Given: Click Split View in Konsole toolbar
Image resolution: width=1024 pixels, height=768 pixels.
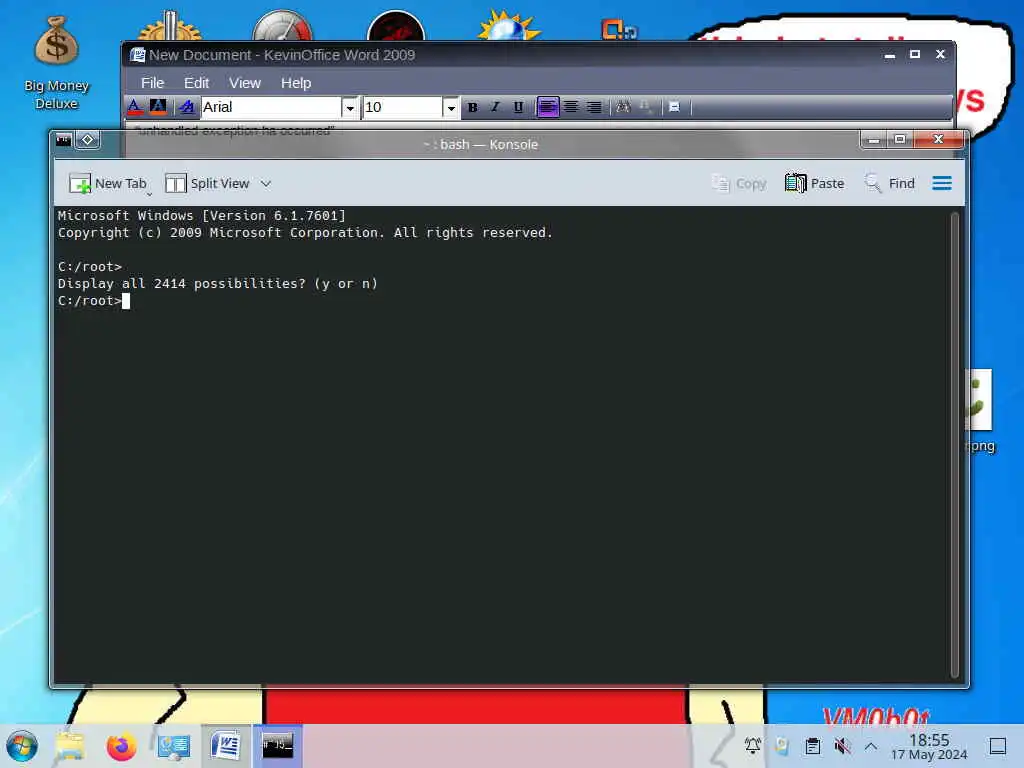Looking at the screenshot, I should coord(207,184).
